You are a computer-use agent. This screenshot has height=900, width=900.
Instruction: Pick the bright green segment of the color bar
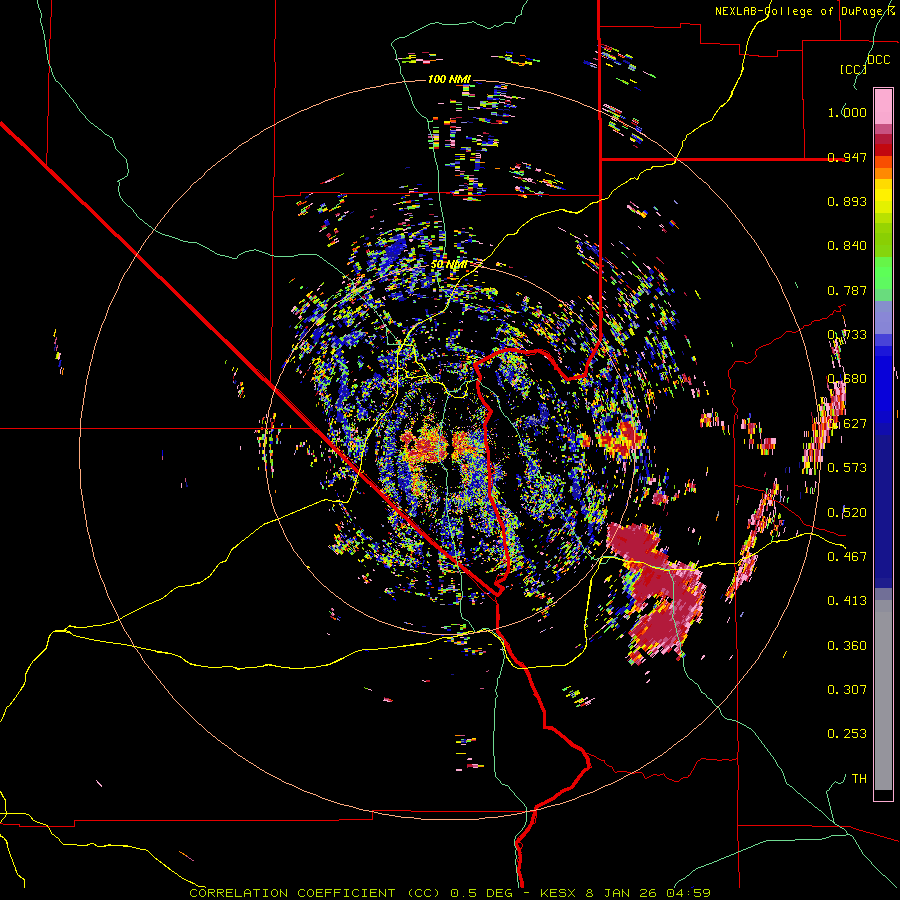[883, 273]
